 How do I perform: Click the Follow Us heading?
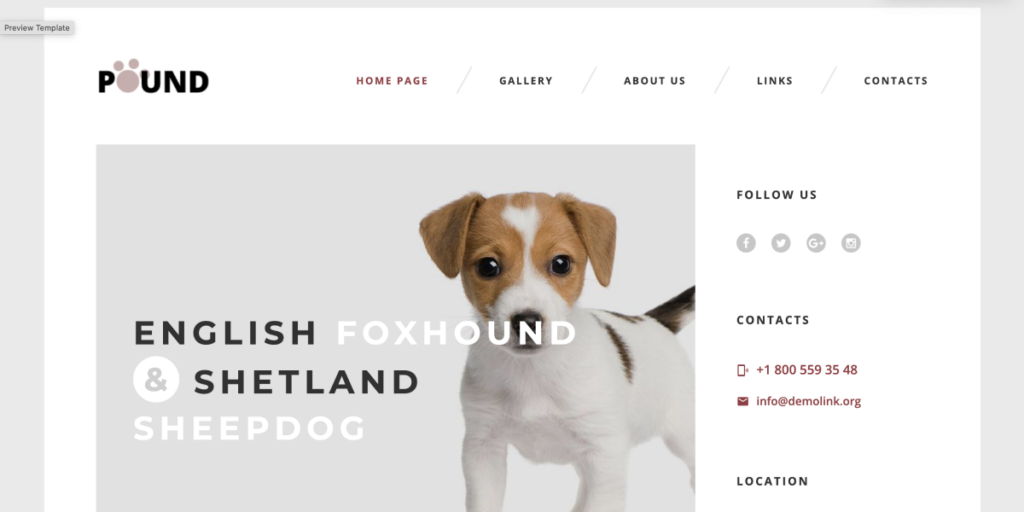[x=776, y=195]
